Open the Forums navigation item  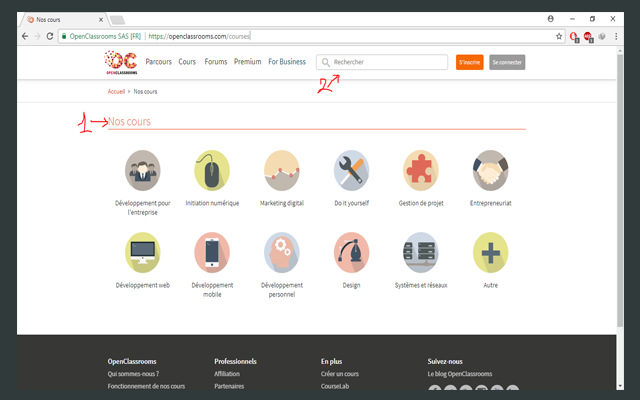215,62
